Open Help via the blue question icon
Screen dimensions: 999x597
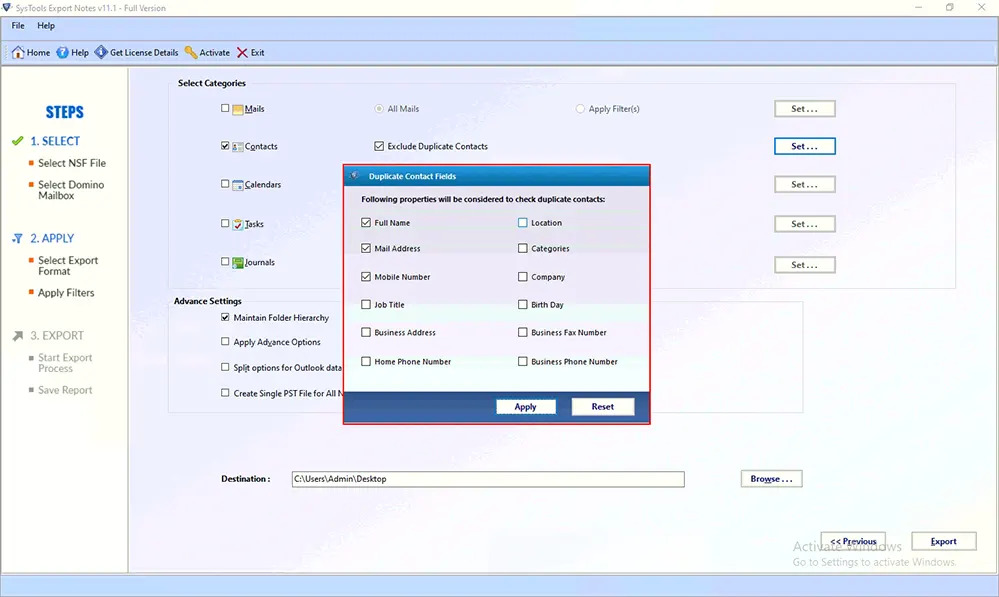(x=62, y=52)
